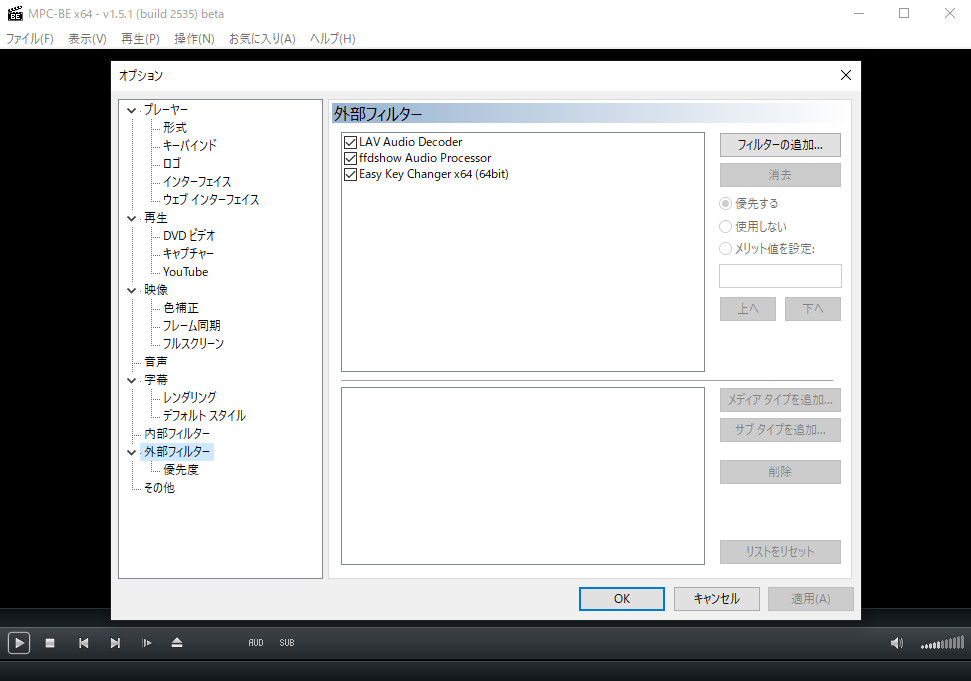
Task: Collapse the 再生 tree node
Action: [x=131, y=219]
